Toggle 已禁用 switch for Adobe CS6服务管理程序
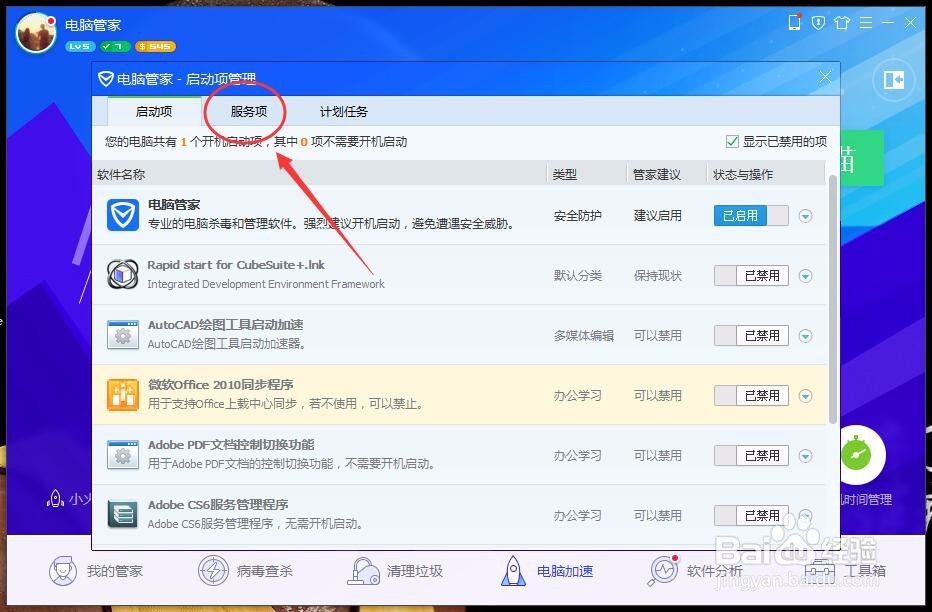932x612 pixels. click(x=751, y=516)
